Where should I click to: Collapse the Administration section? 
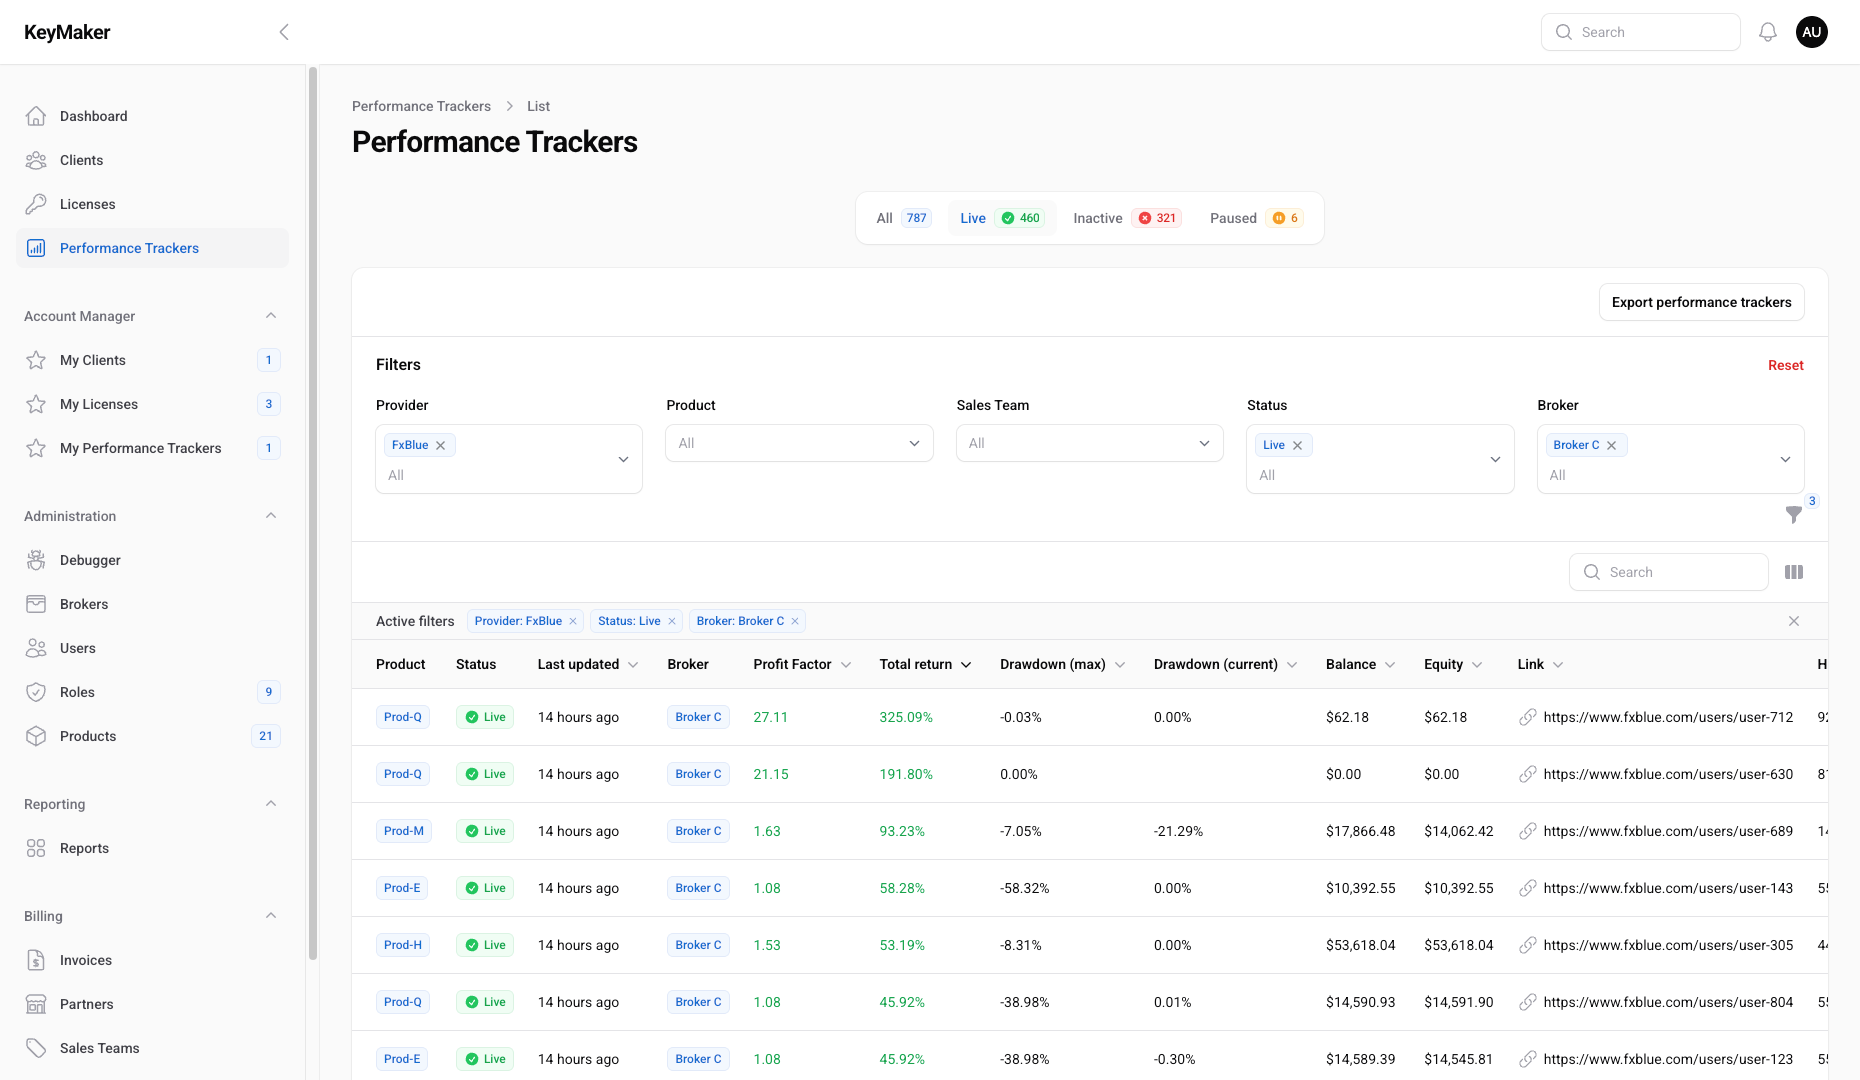(271, 516)
